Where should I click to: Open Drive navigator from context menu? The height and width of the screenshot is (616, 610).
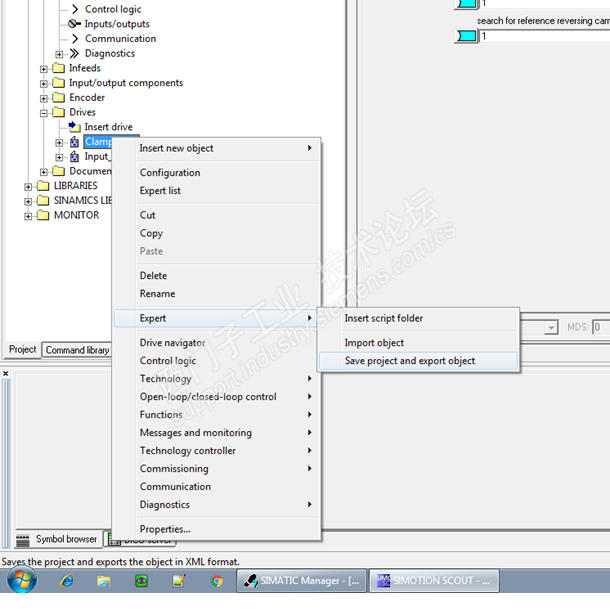tap(217, 343)
